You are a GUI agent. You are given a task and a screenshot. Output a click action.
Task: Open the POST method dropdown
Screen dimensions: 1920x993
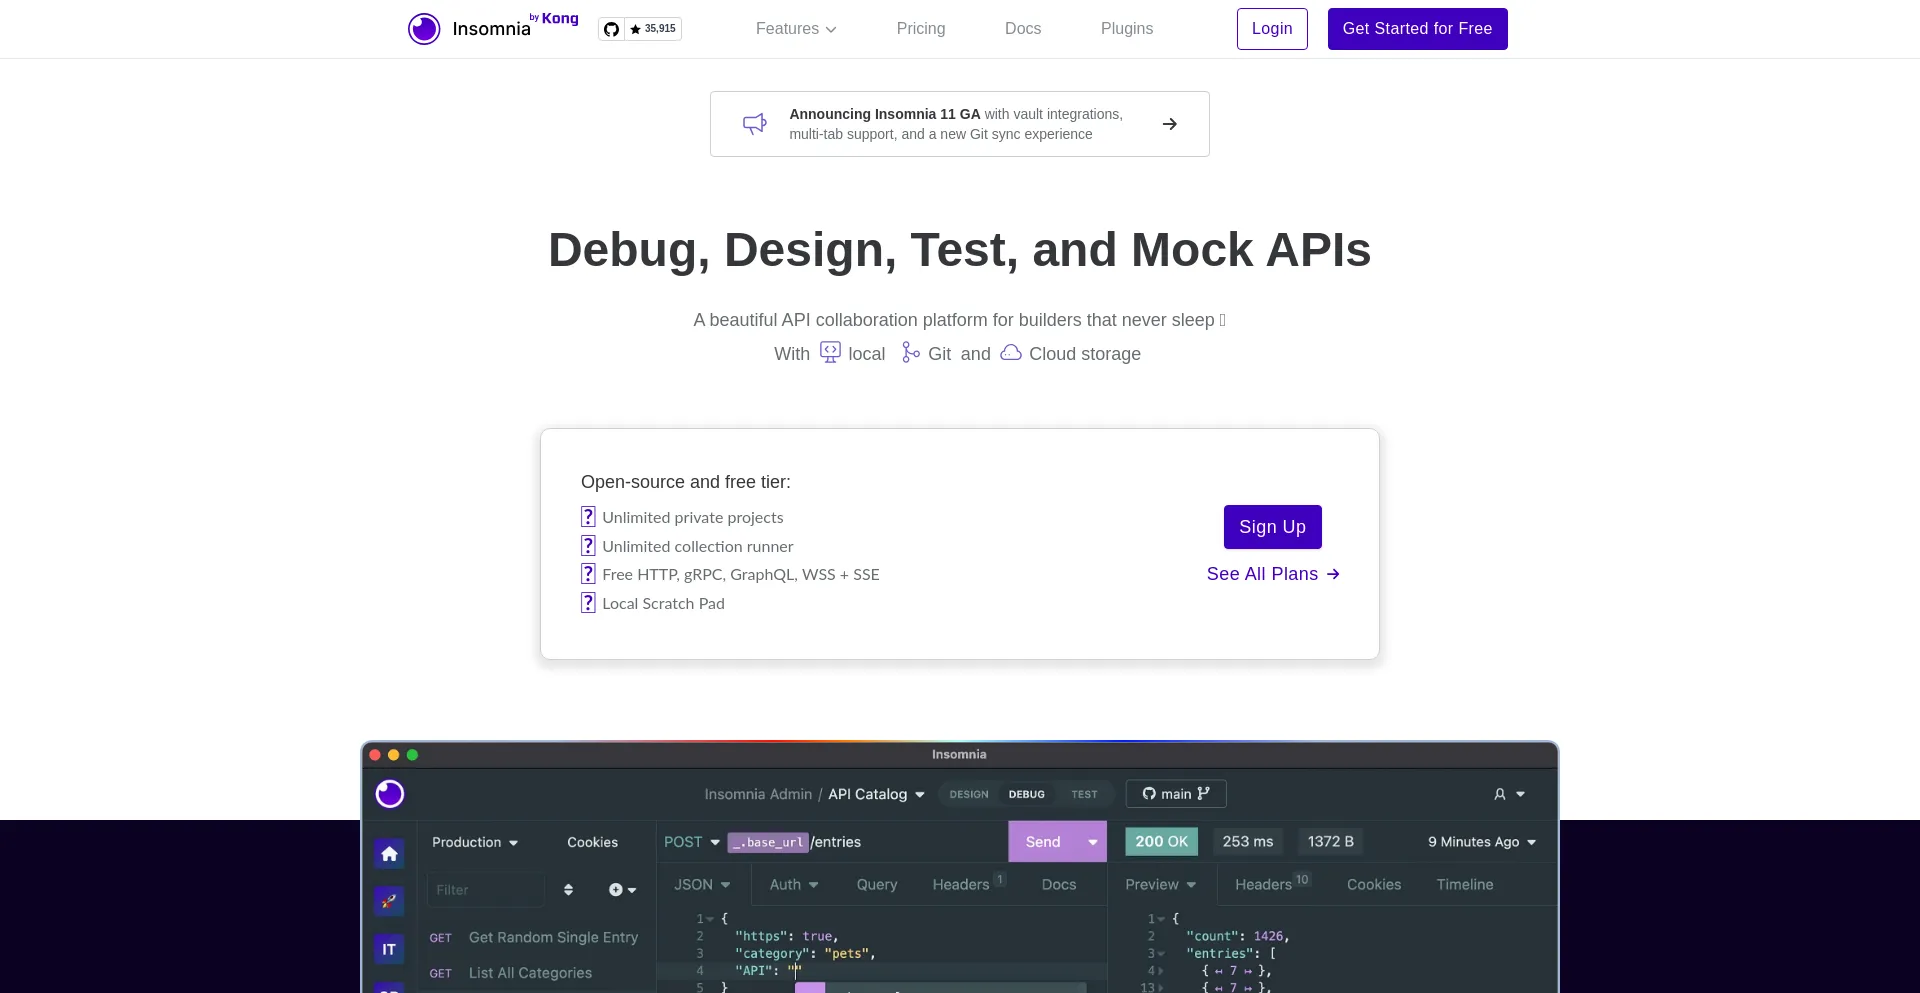coord(692,842)
